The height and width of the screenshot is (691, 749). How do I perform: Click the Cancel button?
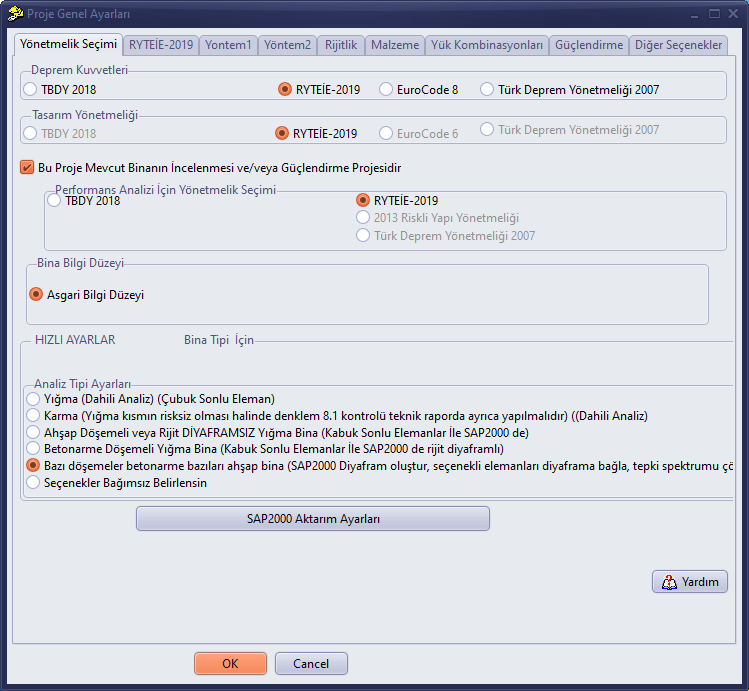311,663
